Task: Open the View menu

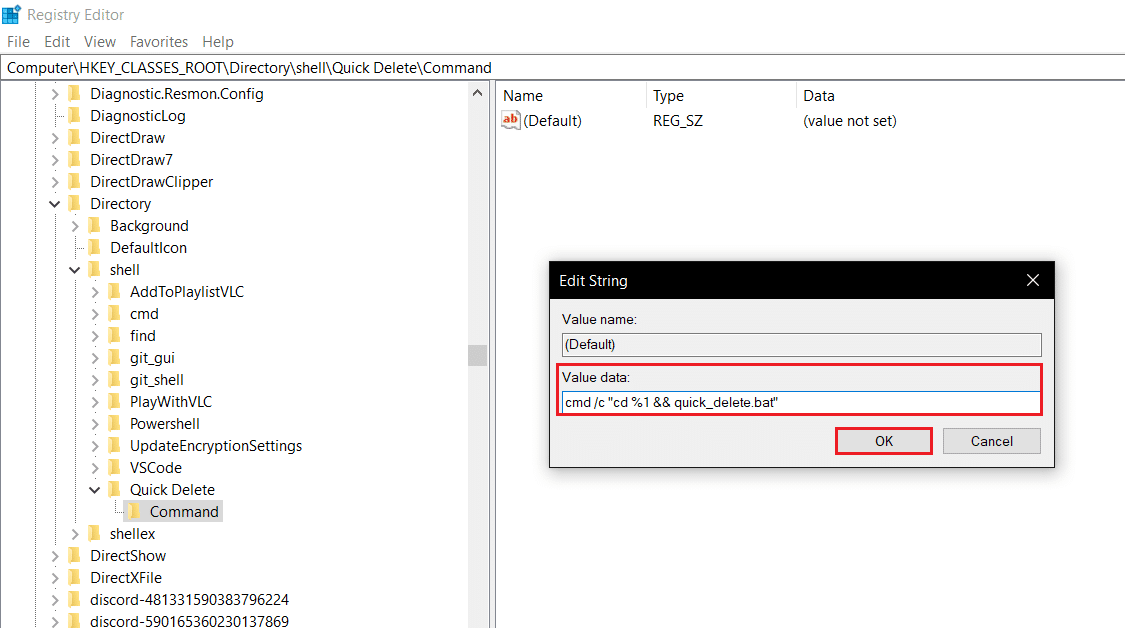Action: [100, 42]
